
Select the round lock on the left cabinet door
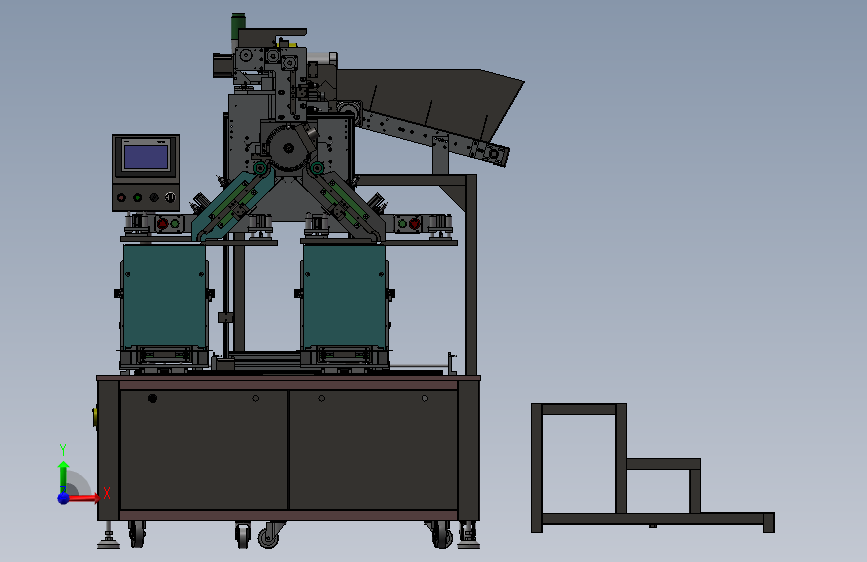[153, 398]
